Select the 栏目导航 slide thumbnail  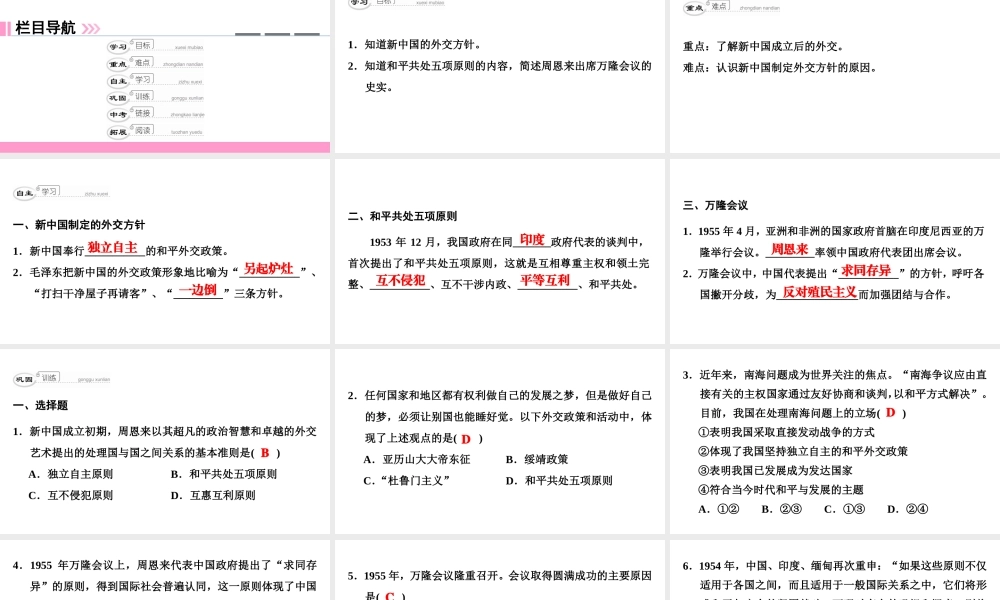click(165, 77)
